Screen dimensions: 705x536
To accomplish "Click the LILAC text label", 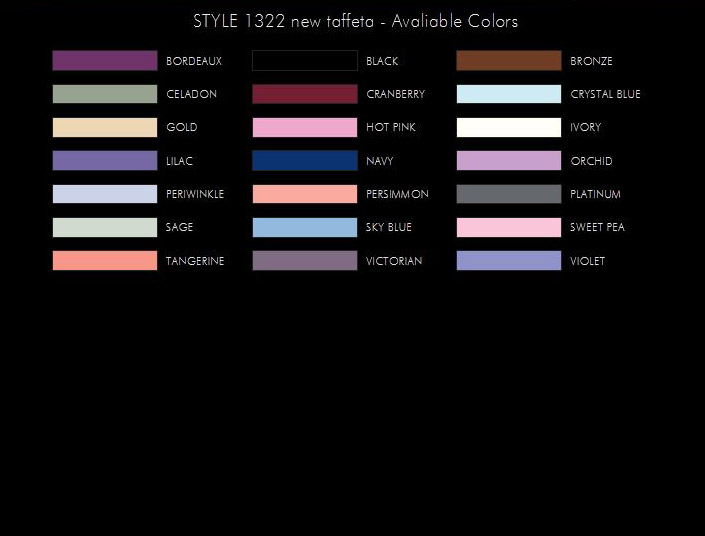I will [x=179, y=161].
